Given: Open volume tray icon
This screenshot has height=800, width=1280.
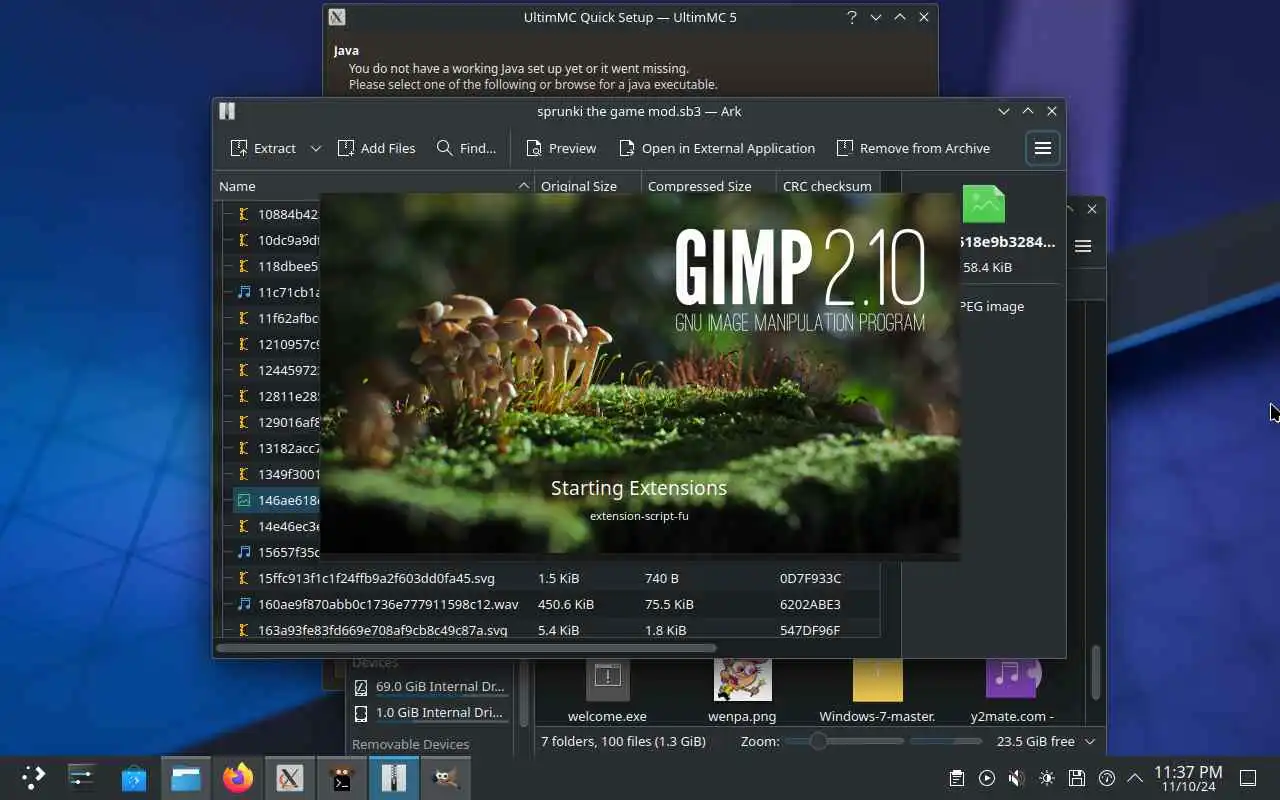Looking at the screenshot, I should [x=1017, y=778].
